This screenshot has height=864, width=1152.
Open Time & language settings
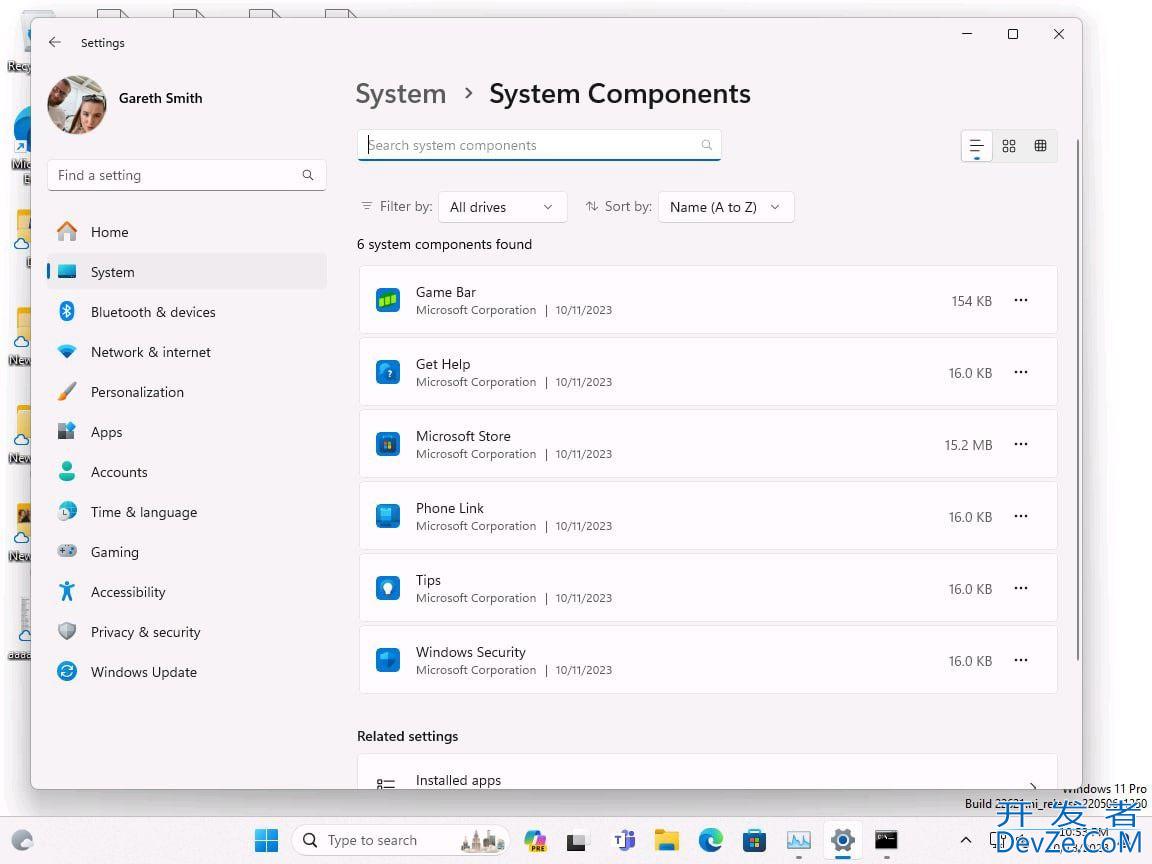[187, 512]
